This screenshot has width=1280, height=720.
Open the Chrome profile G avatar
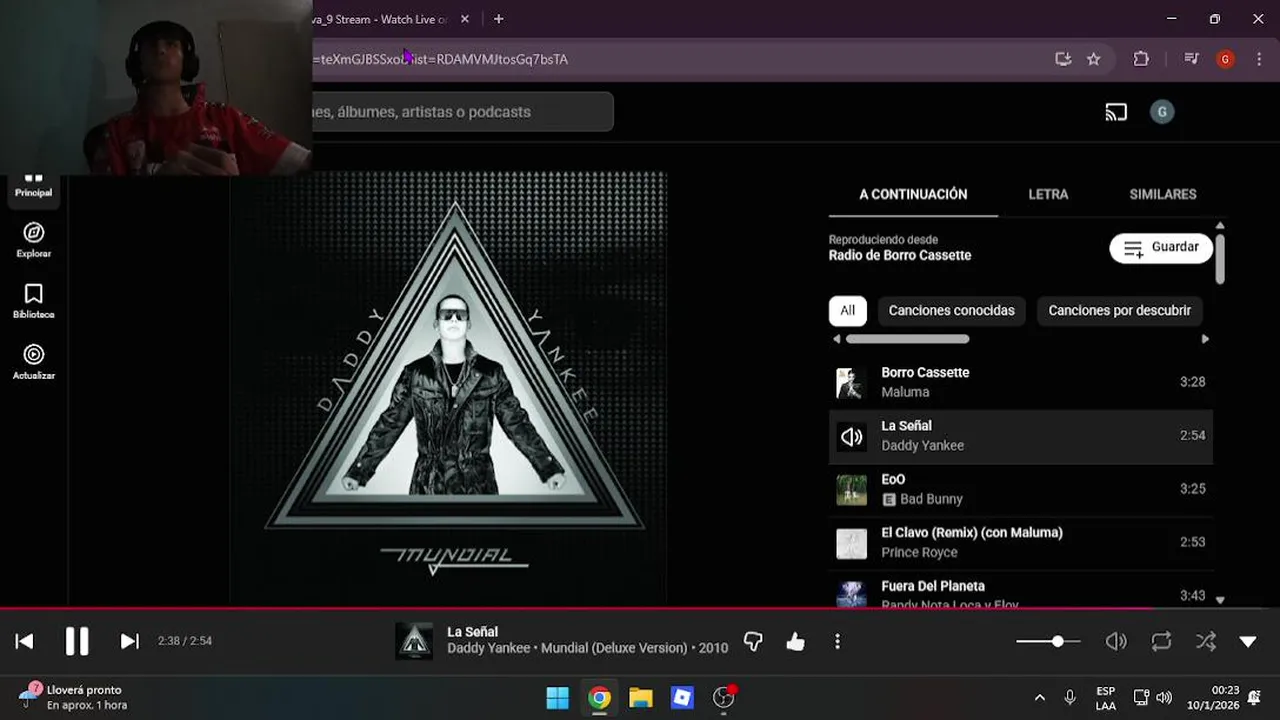(1225, 59)
